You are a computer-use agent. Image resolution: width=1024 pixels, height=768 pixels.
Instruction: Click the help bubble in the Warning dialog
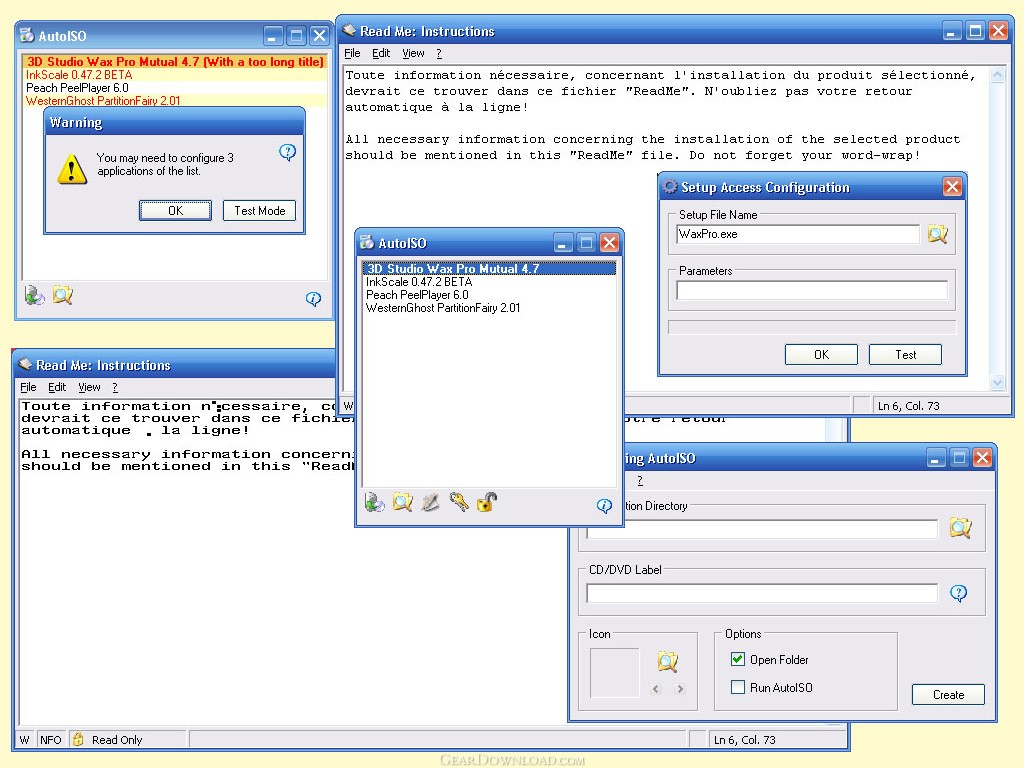(x=287, y=152)
